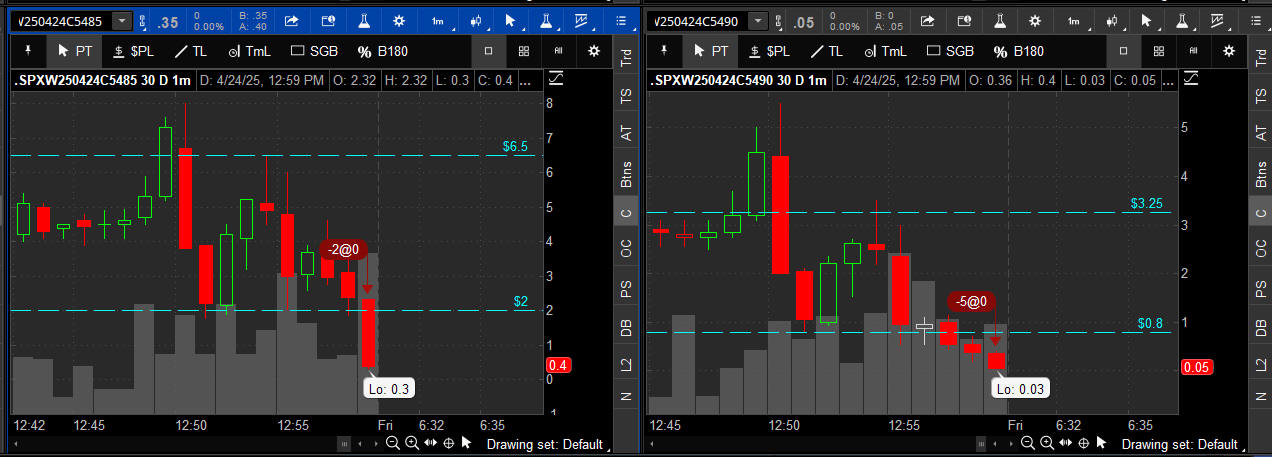Select TmL time level tool in C5485 chart
Image resolution: width=1272 pixels, height=457 pixels.
click(x=249, y=50)
